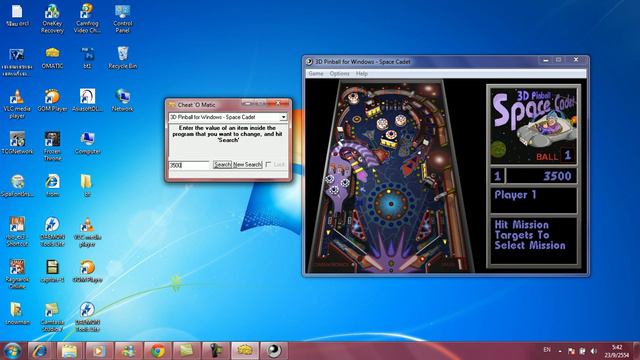Open the Game menu in Pinball
Image resolution: width=640 pixels, height=360 pixels.
pos(316,73)
